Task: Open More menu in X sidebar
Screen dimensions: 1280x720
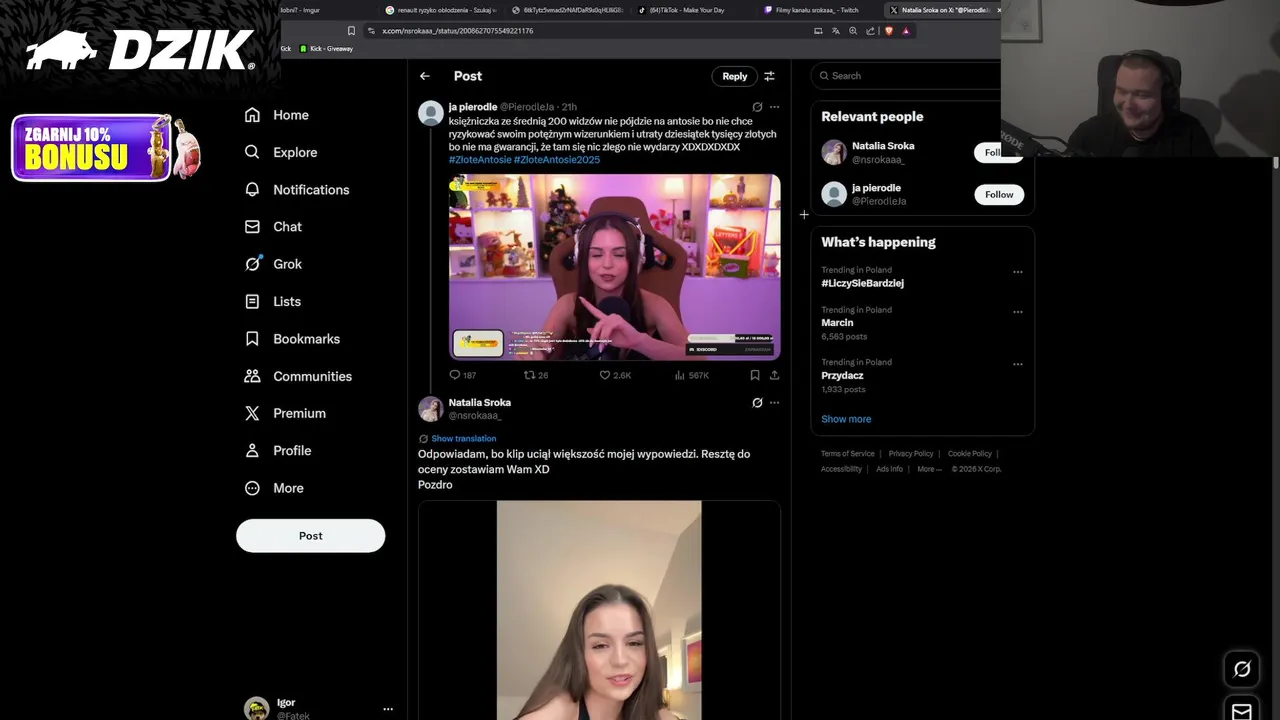Action: point(274,488)
